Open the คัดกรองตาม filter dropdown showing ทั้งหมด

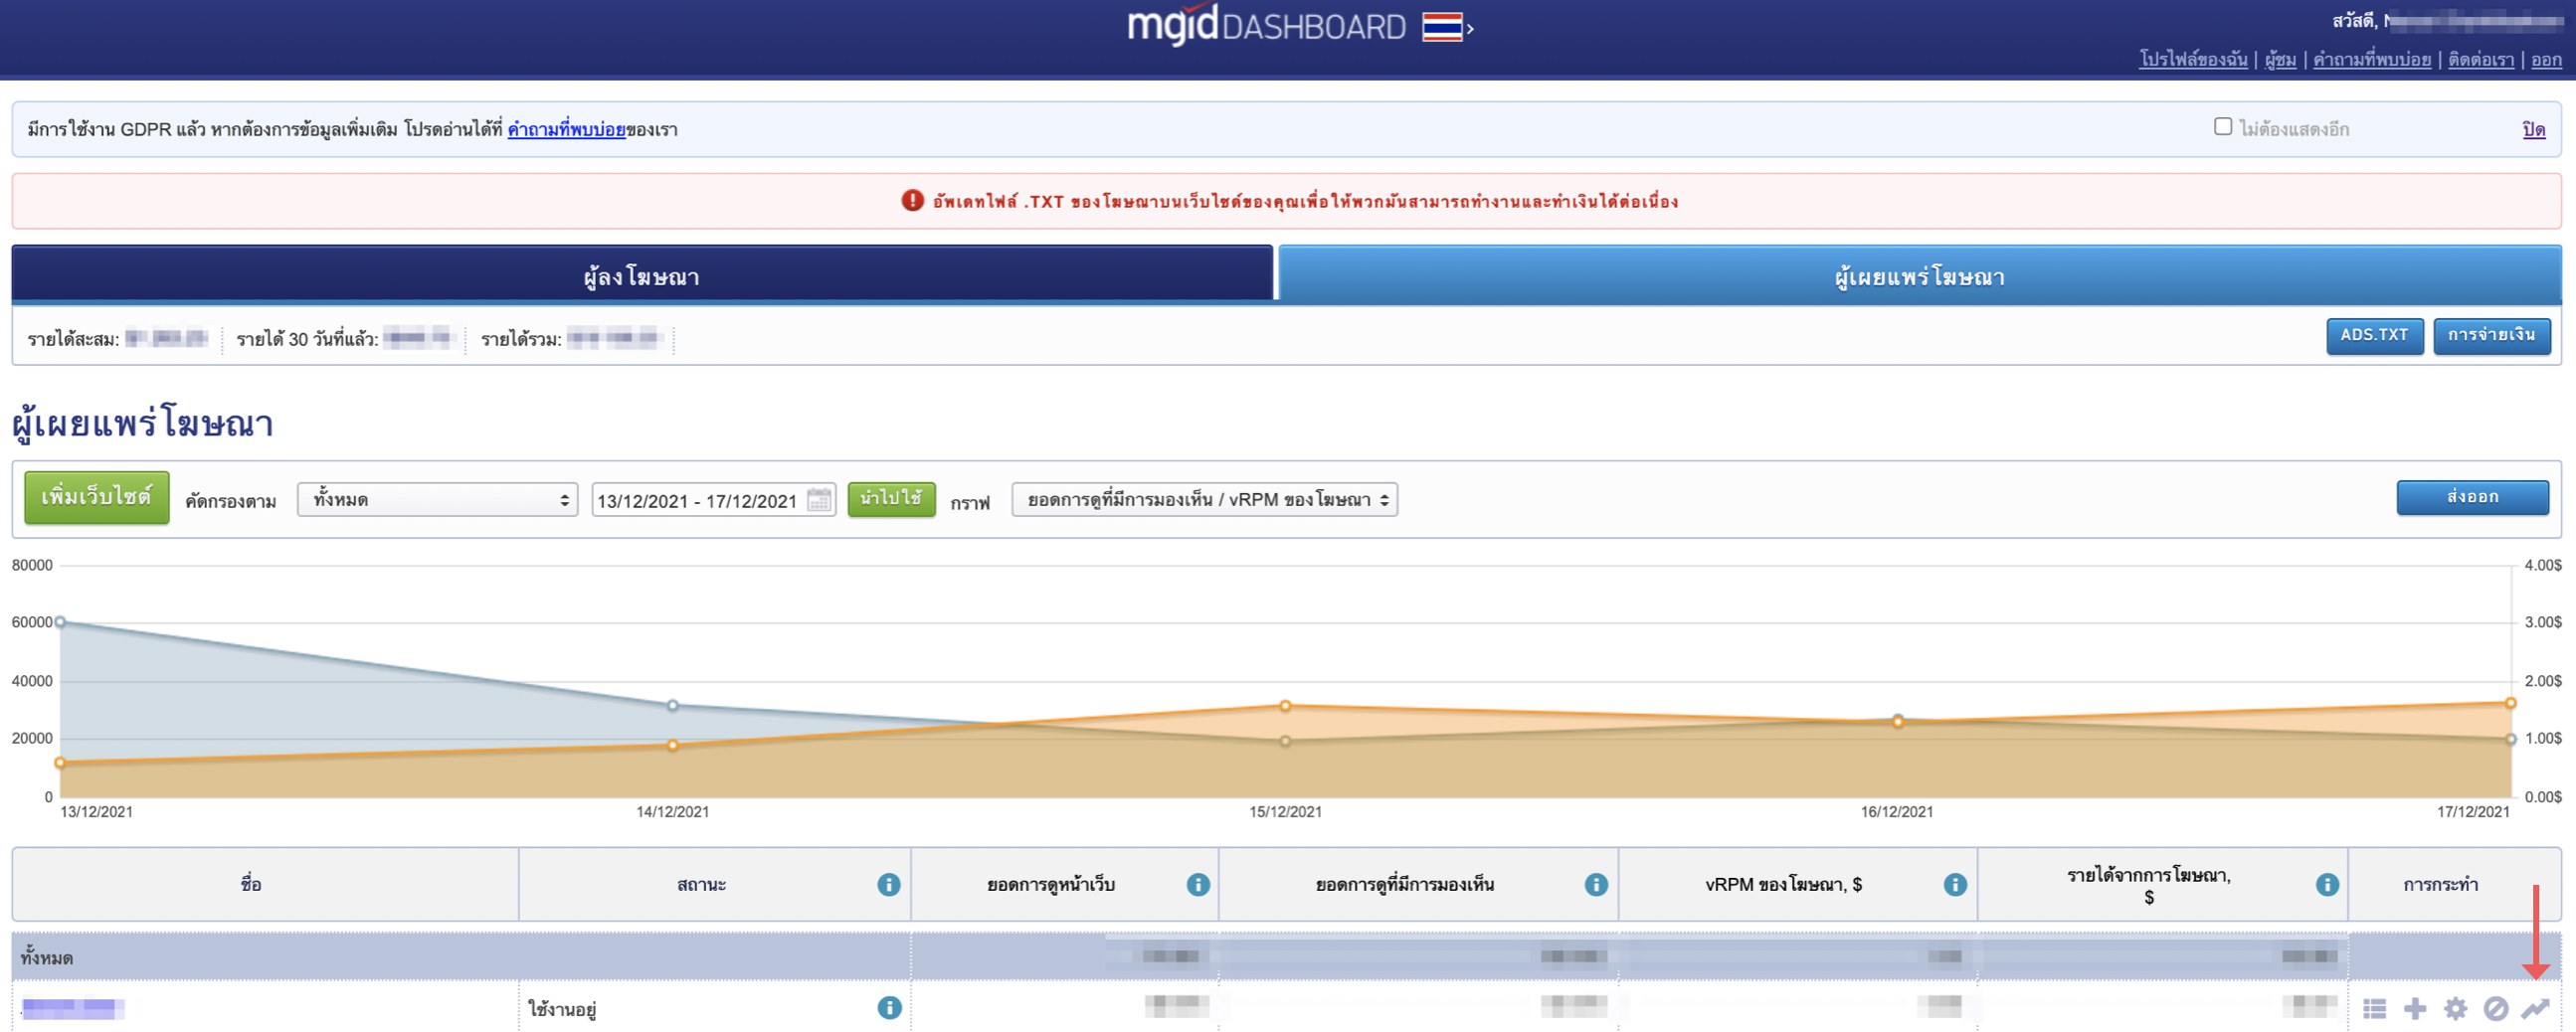point(437,500)
